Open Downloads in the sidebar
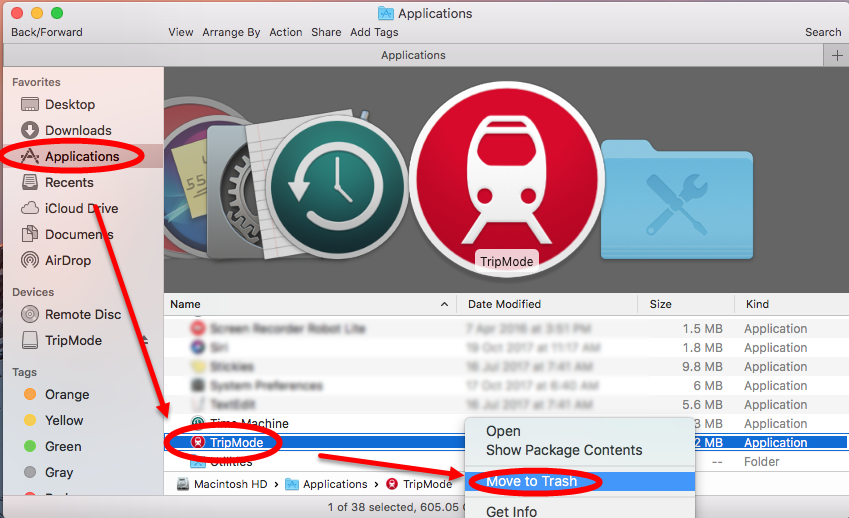This screenshot has width=849, height=518. point(78,130)
